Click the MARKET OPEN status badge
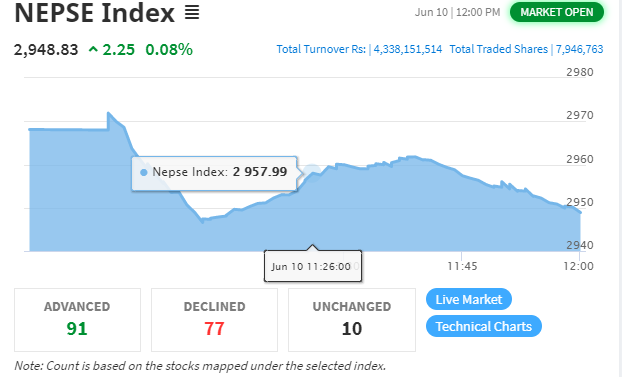Viewport: 622px width, 377px height. coord(557,12)
